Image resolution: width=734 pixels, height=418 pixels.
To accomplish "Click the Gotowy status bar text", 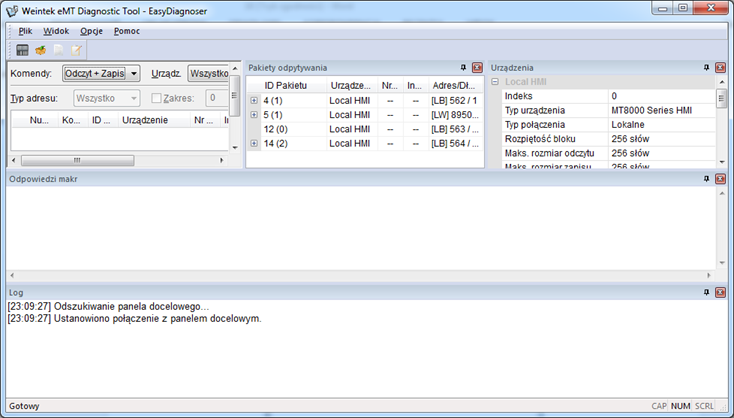I will point(24,406).
